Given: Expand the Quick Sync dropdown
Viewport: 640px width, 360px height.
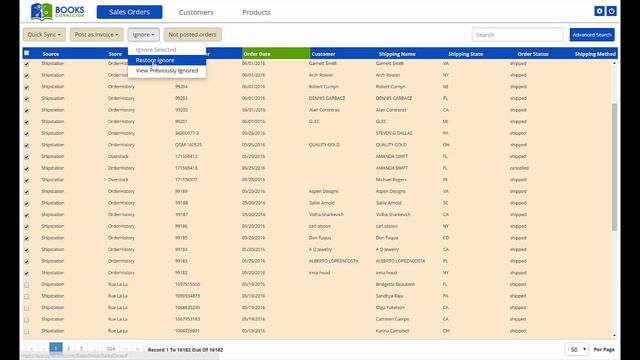Looking at the screenshot, I should (44, 35).
